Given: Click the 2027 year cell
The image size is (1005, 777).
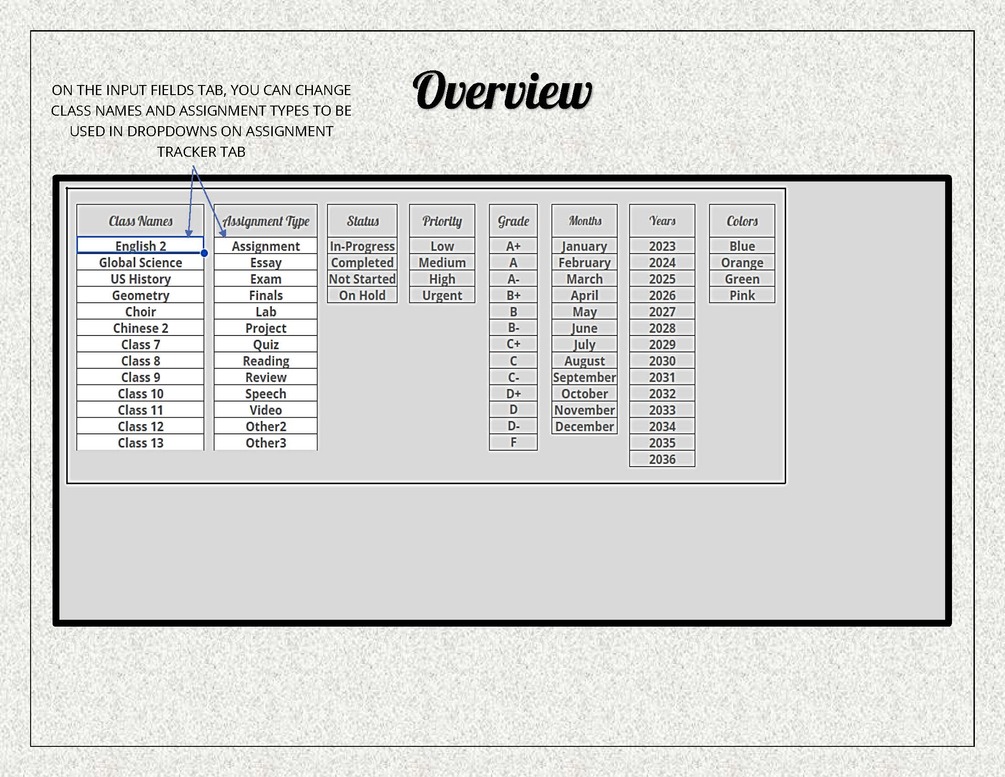Looking at the screenshot, I should click(662, 312).
